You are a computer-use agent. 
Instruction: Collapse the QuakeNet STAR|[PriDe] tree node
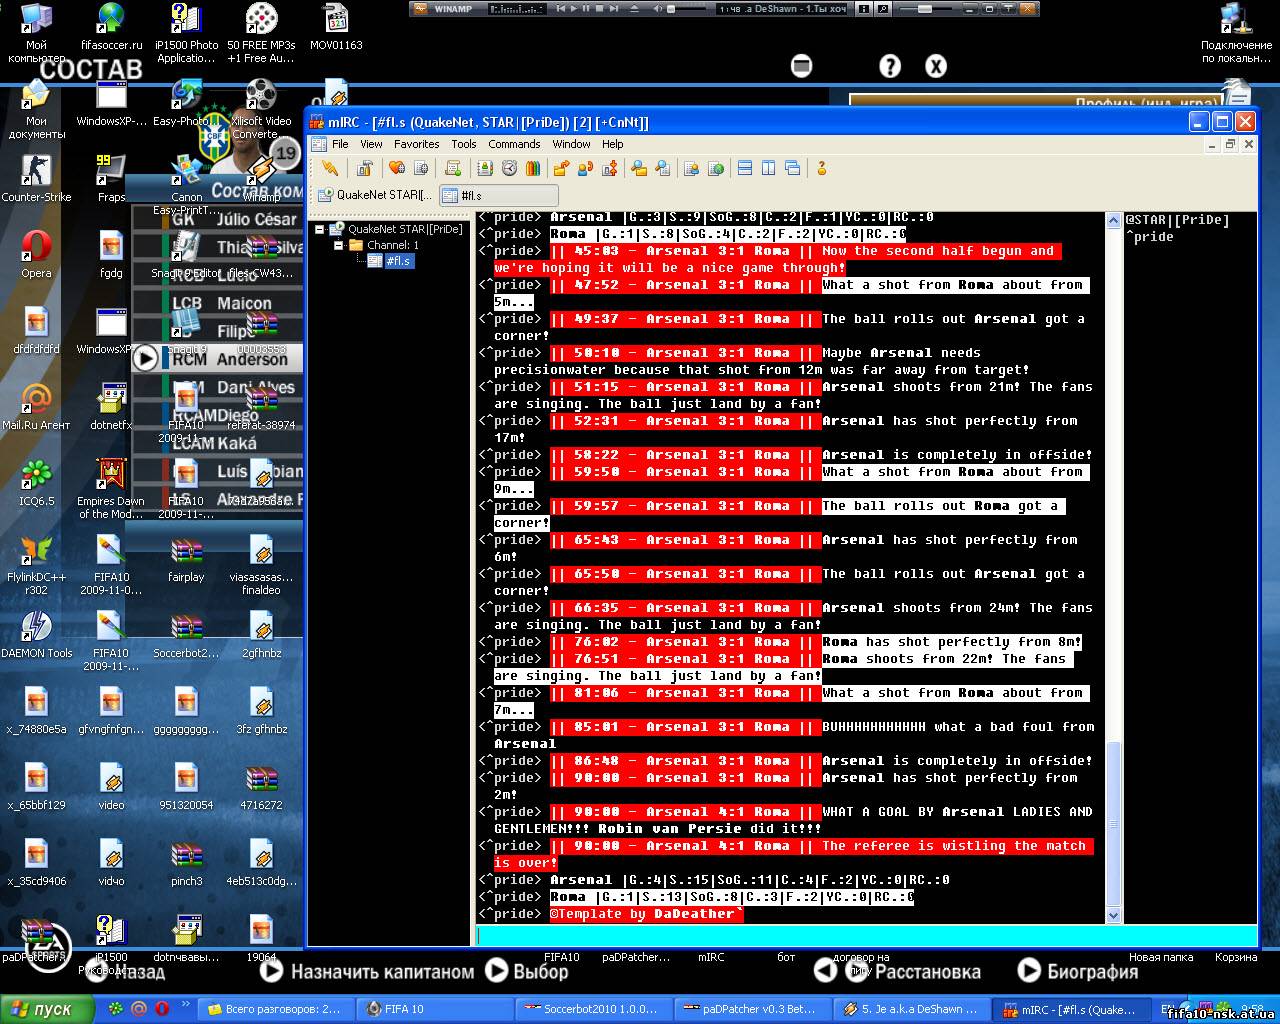pos(320,229)
